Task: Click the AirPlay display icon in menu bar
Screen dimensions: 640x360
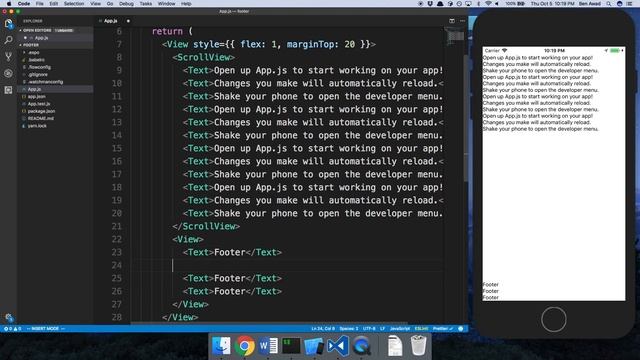Action: point(468,4)
